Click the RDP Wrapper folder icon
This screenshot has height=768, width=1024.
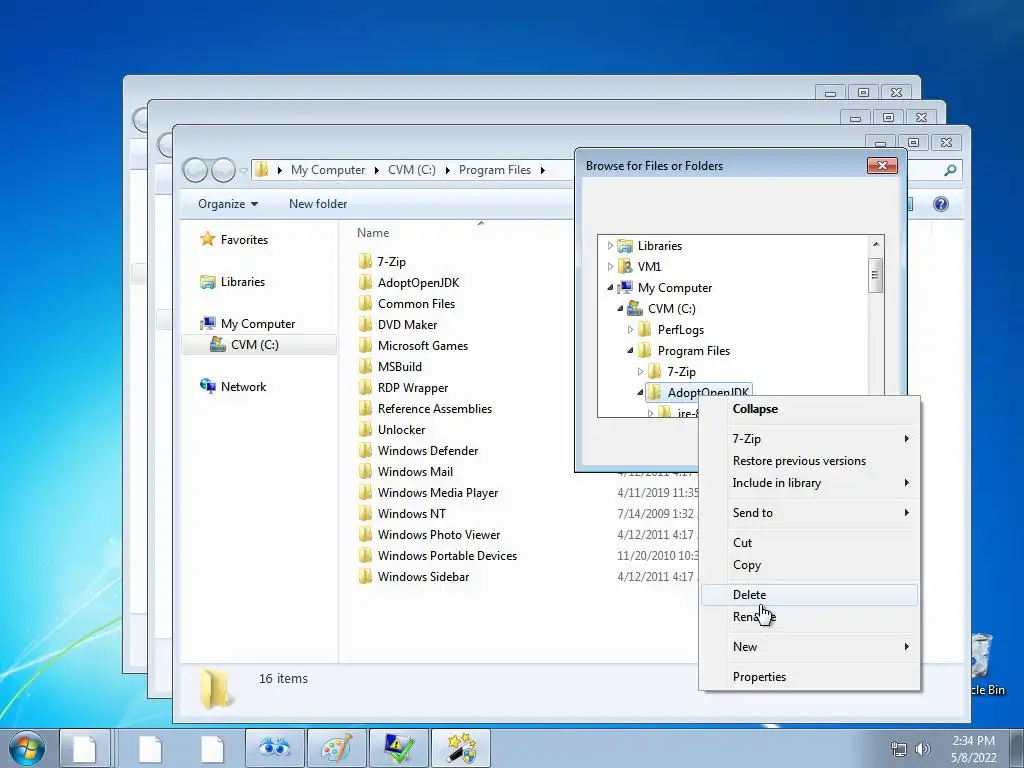(366, 387)
